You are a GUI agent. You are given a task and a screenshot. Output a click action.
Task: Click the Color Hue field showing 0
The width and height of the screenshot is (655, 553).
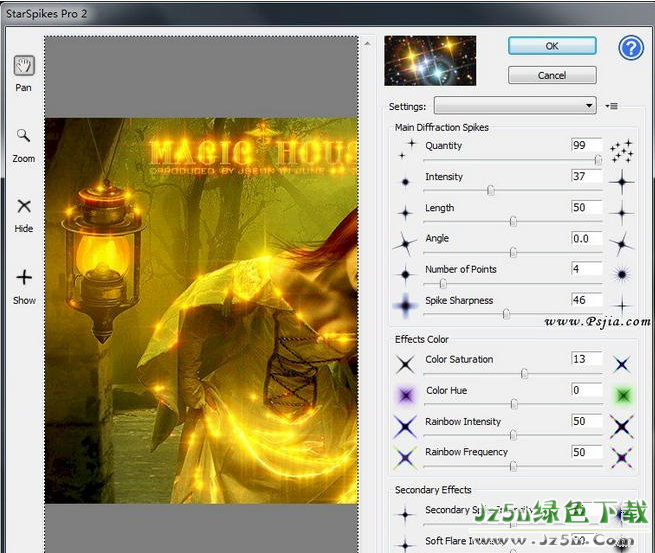(586, 390)
